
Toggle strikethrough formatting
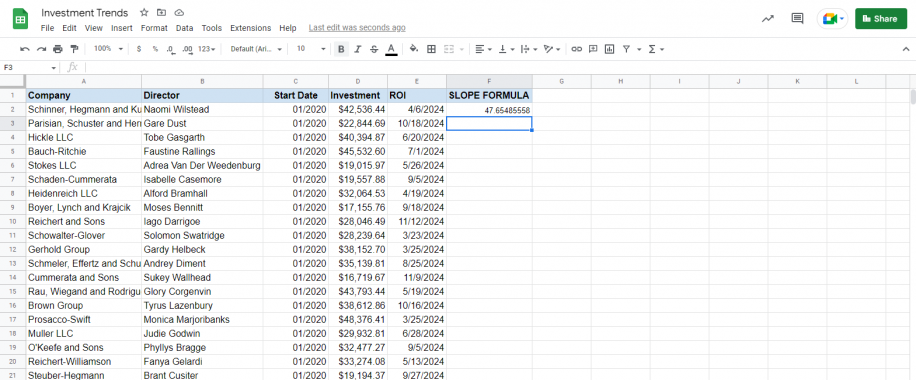[x=374, y=49]
